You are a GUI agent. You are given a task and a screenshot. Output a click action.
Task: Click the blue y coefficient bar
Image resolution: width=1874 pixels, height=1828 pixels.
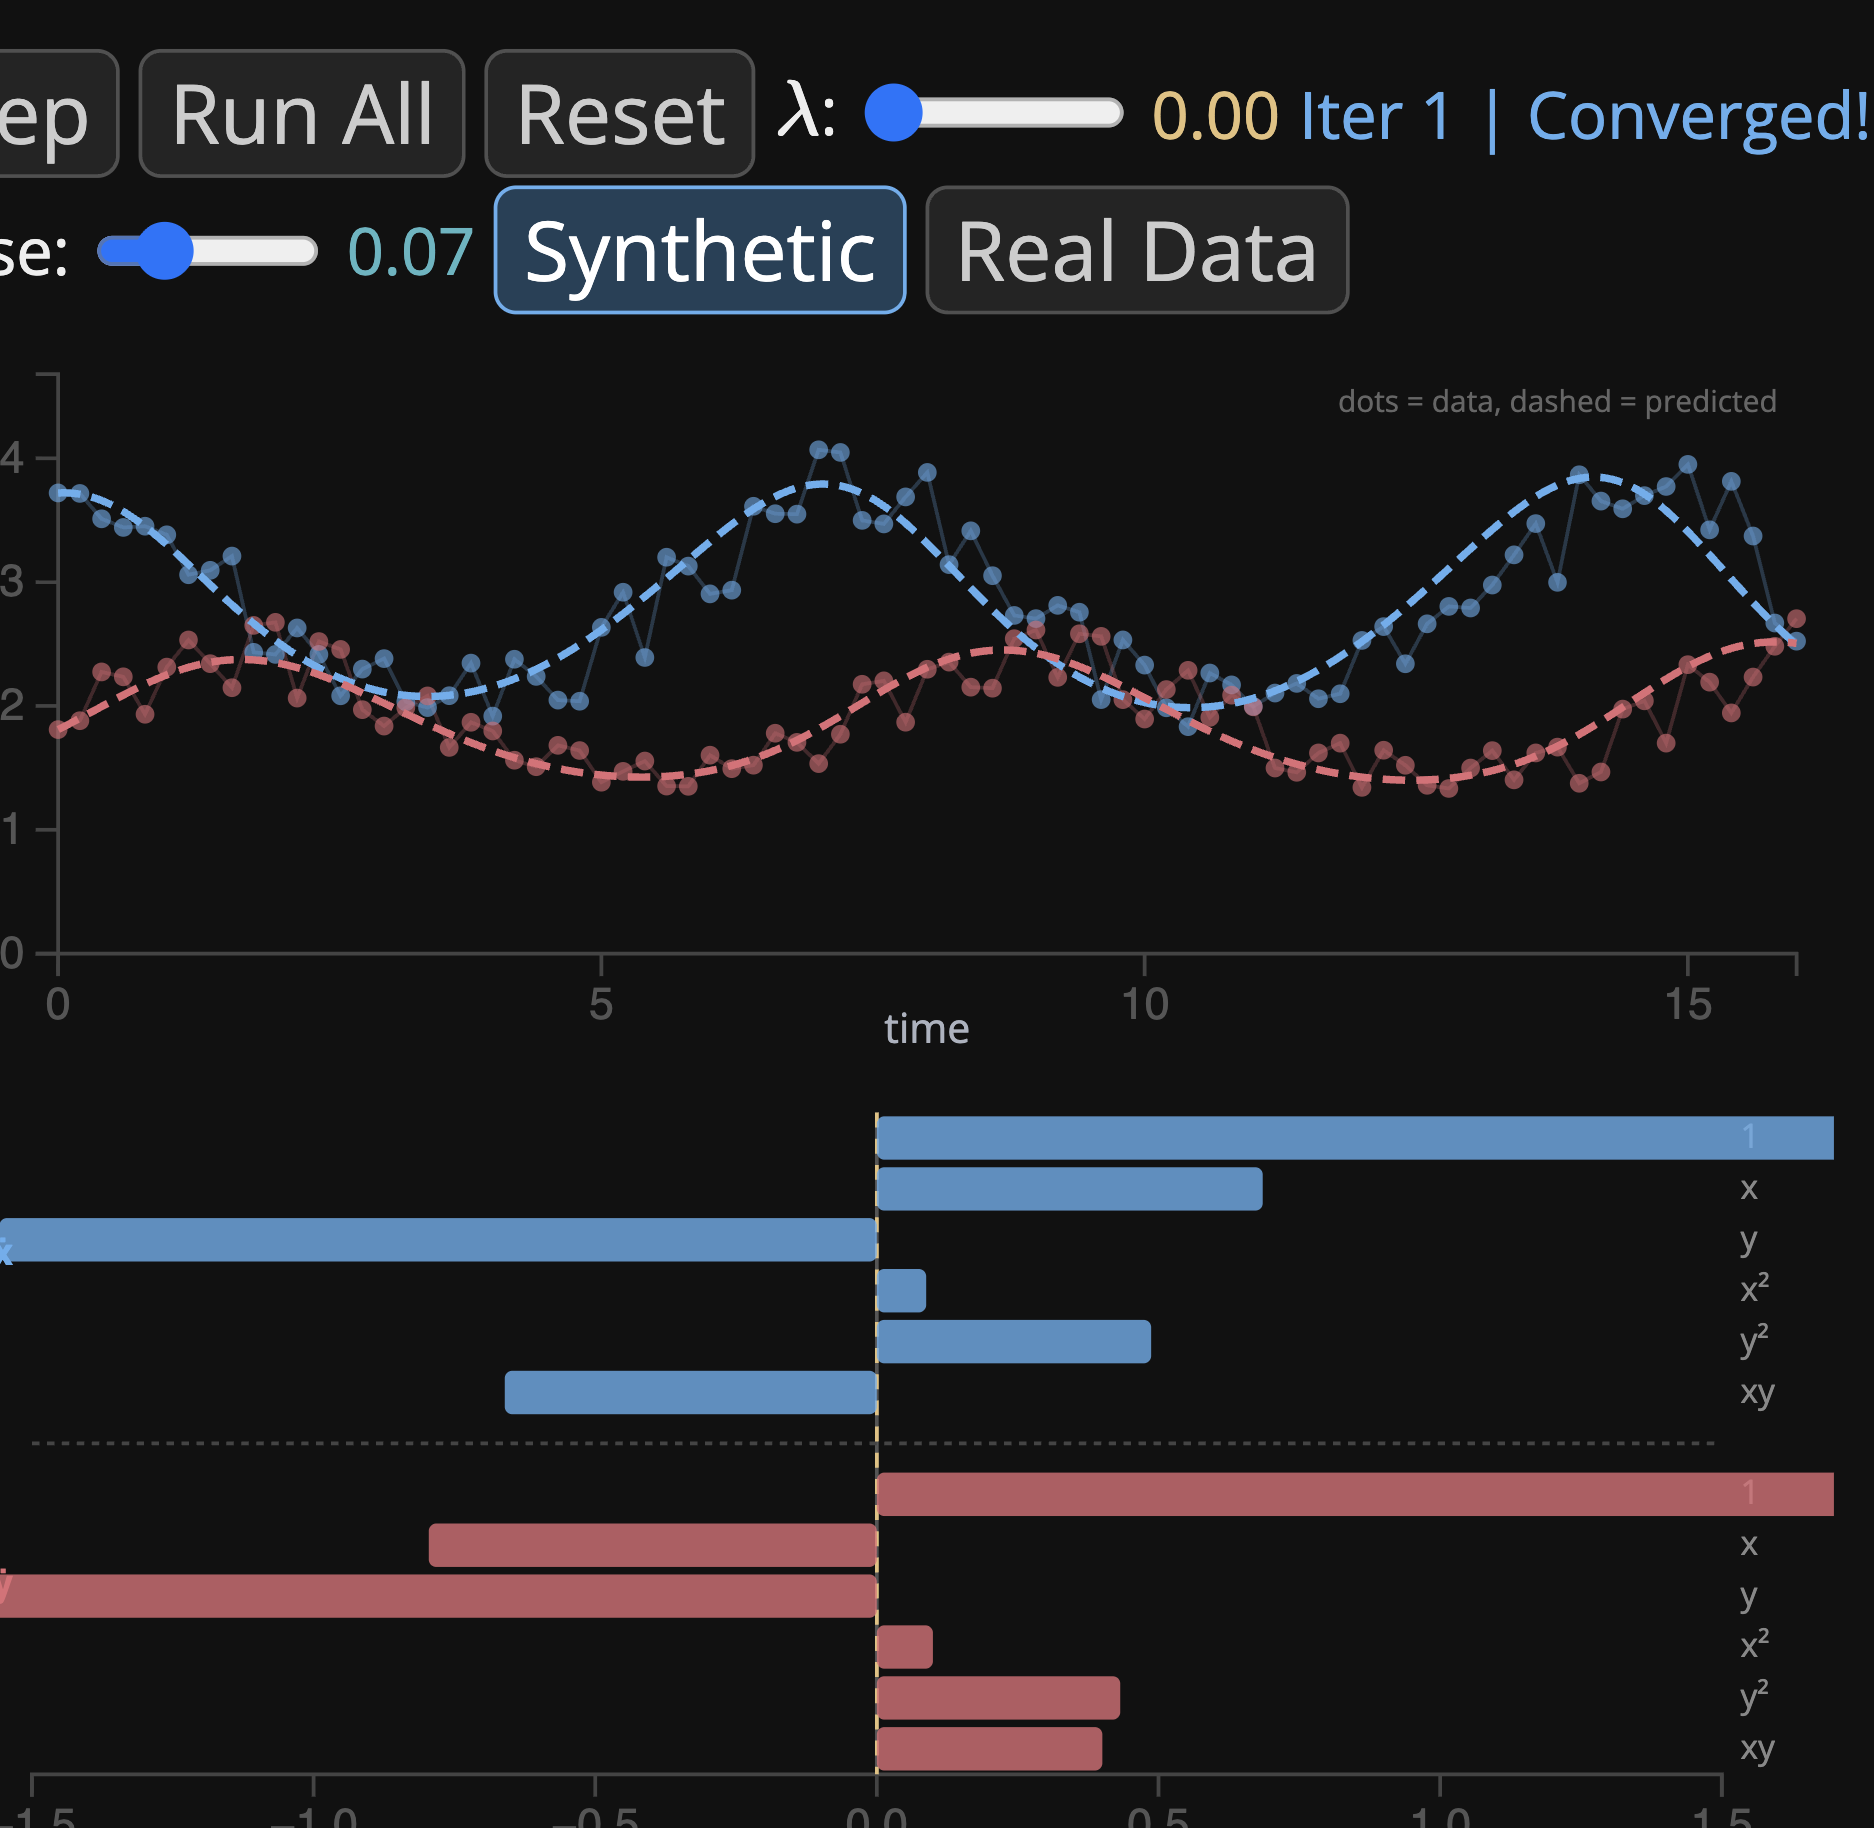point(438,1240)
